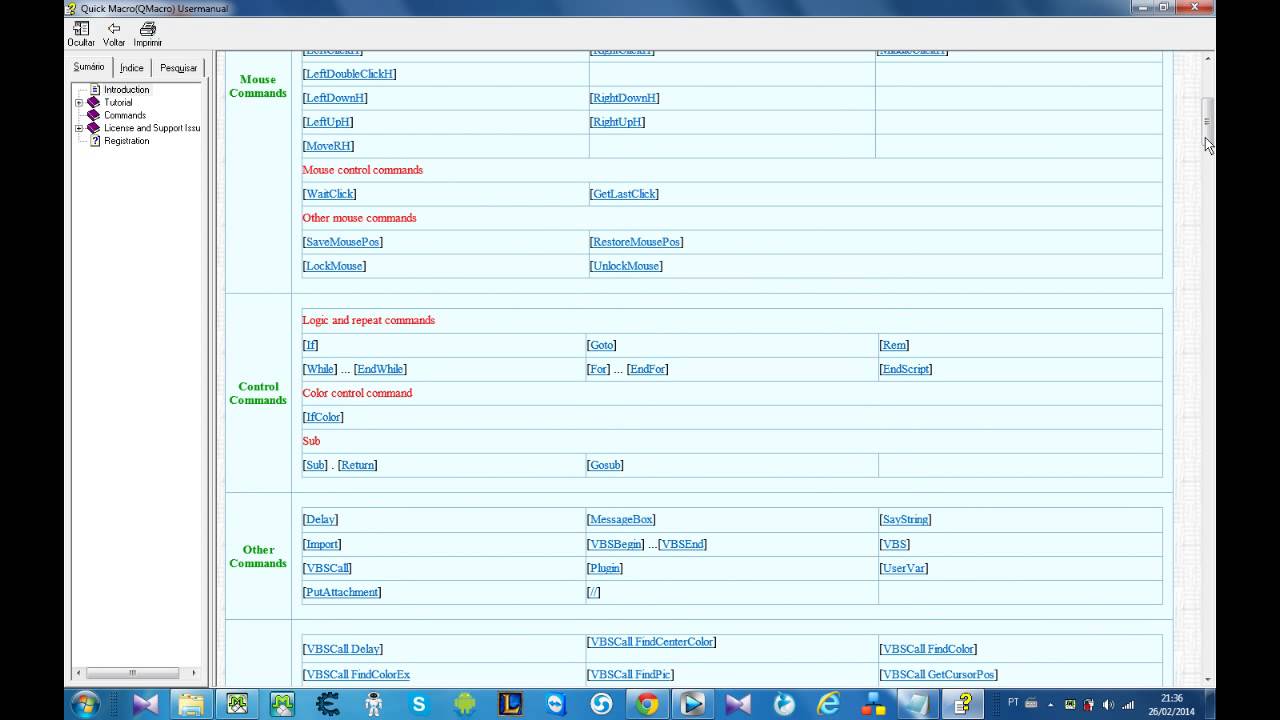
Task: Open File Explorer from the taskbar
Action: pos(191,704)
